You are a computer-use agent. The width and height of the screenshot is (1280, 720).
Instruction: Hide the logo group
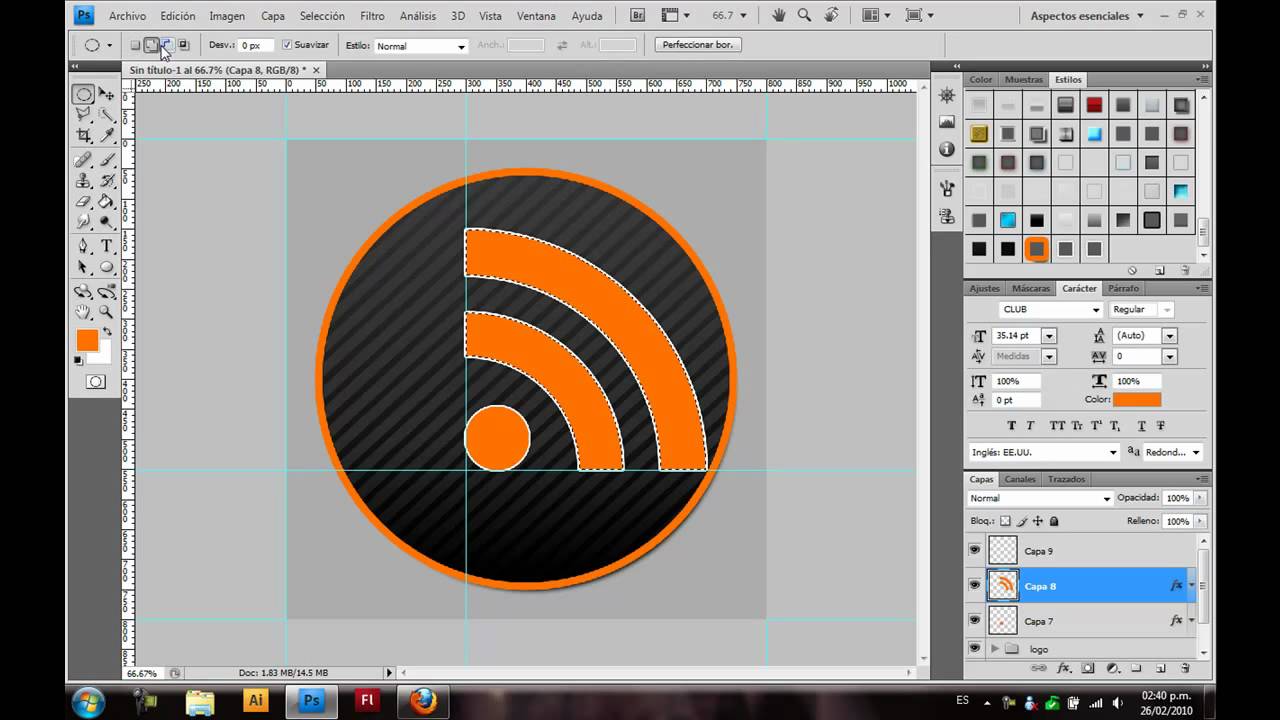pyautogui.click(x=975, y=648)
